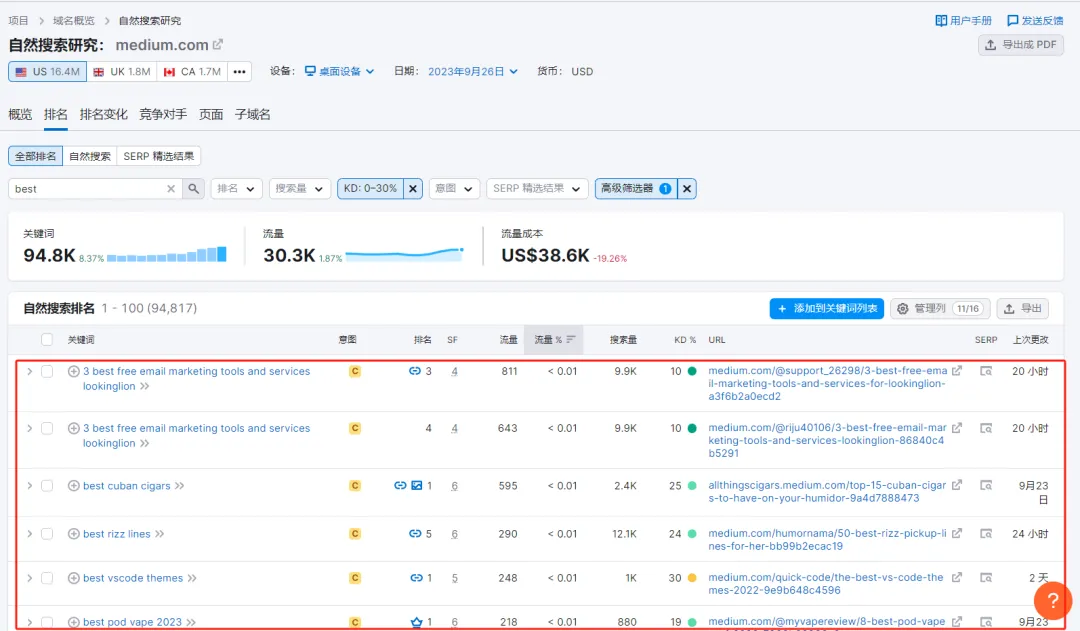Switch to the 子域名 tab
This screenshot has height=631, width=1080.
tap(253, 114)
